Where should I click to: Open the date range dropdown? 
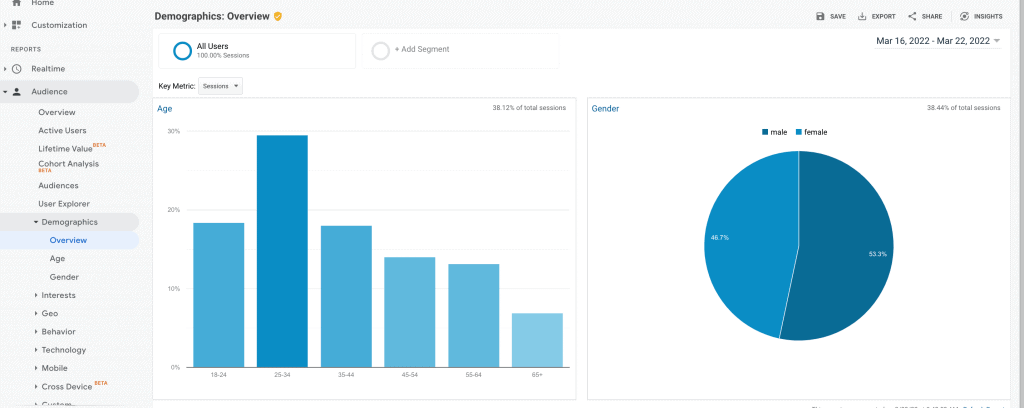click(938, 41)
